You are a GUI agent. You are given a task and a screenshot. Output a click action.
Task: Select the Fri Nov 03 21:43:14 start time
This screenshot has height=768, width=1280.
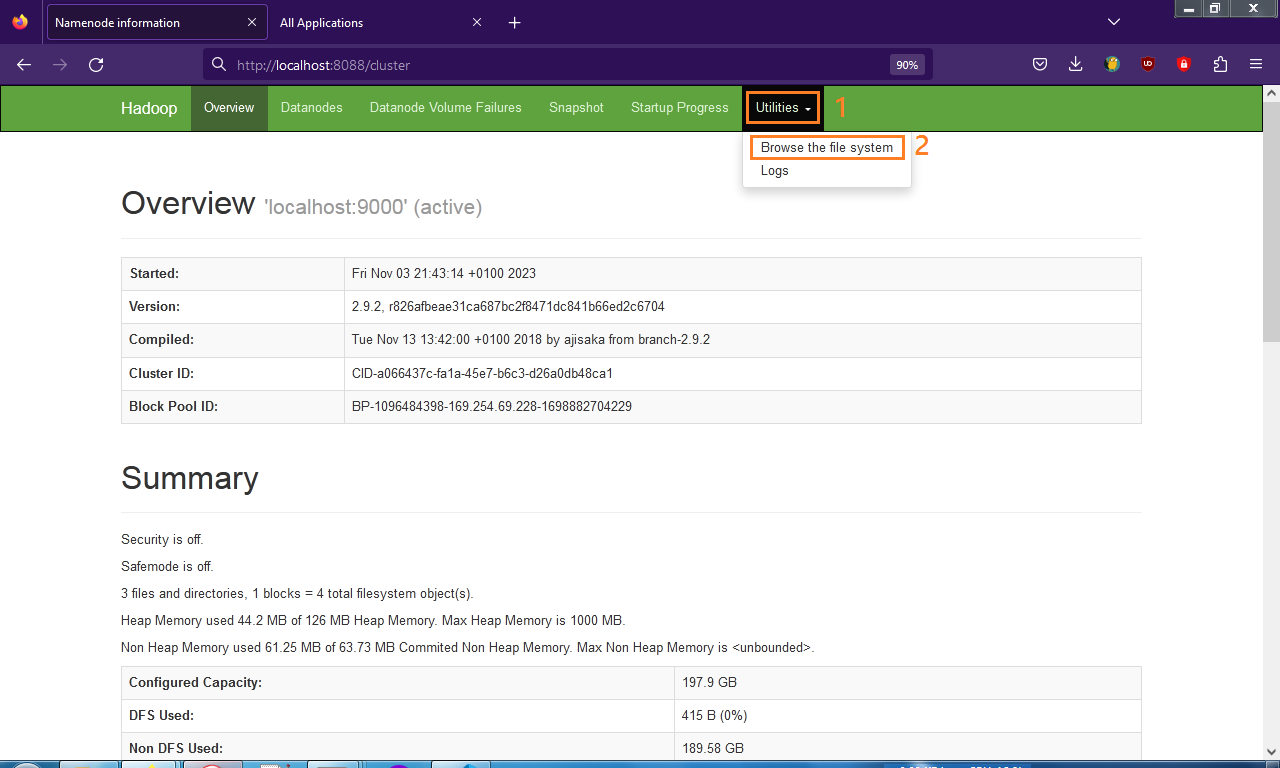(444, 273)
